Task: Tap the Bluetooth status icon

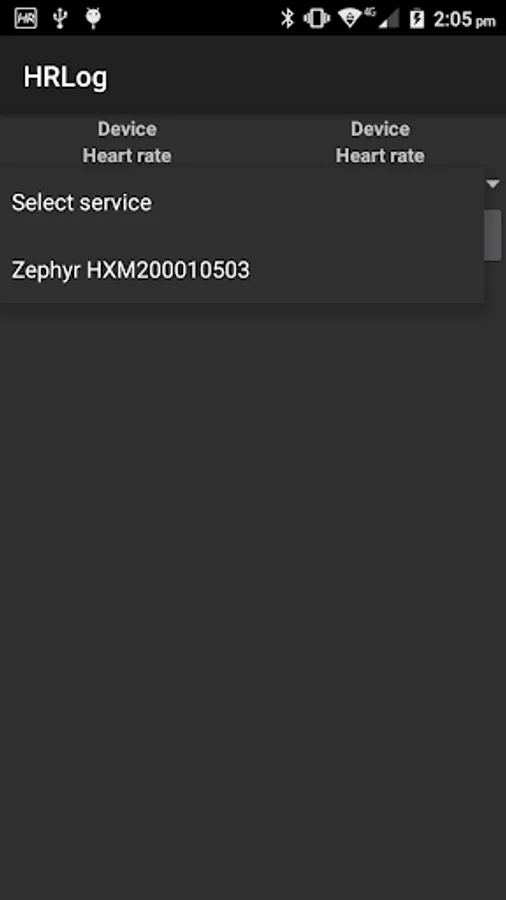Action: [287, 18]
